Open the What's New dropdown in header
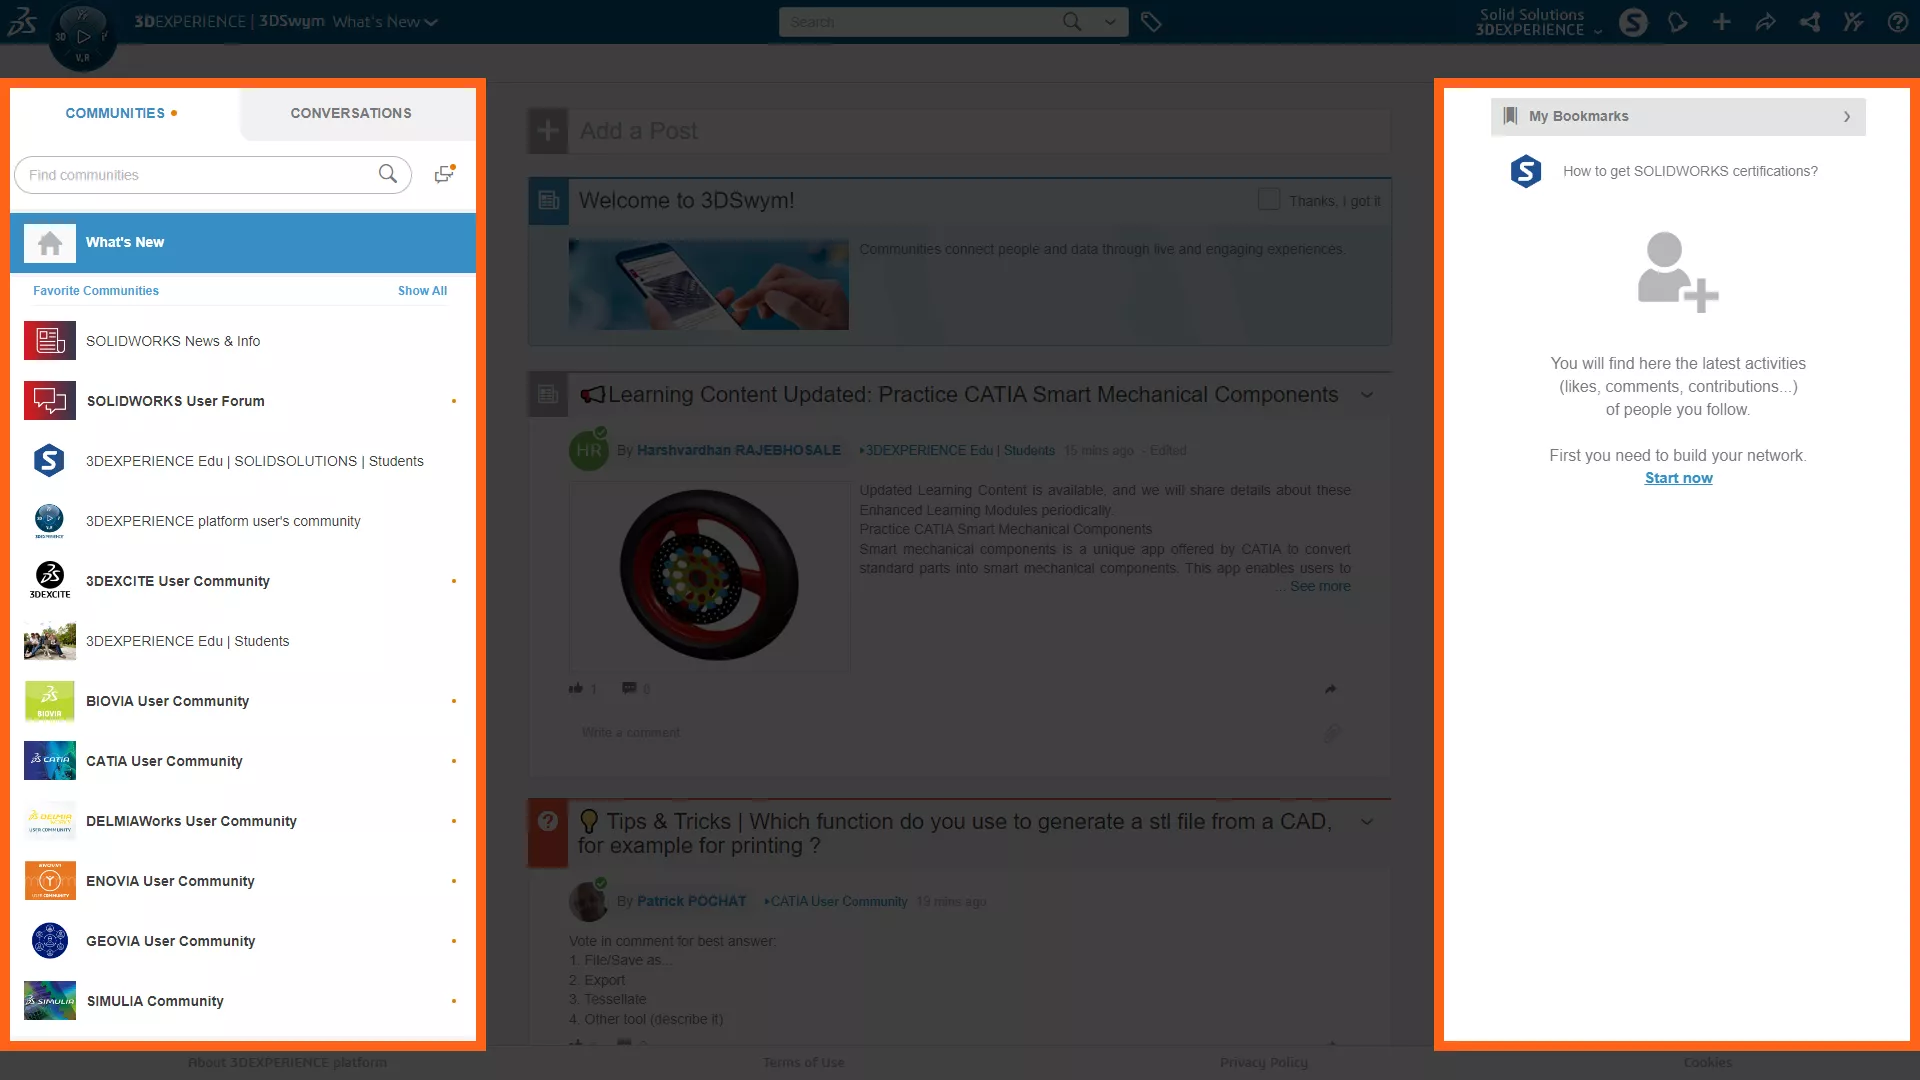1920x1080 pixels. point(385,22)
